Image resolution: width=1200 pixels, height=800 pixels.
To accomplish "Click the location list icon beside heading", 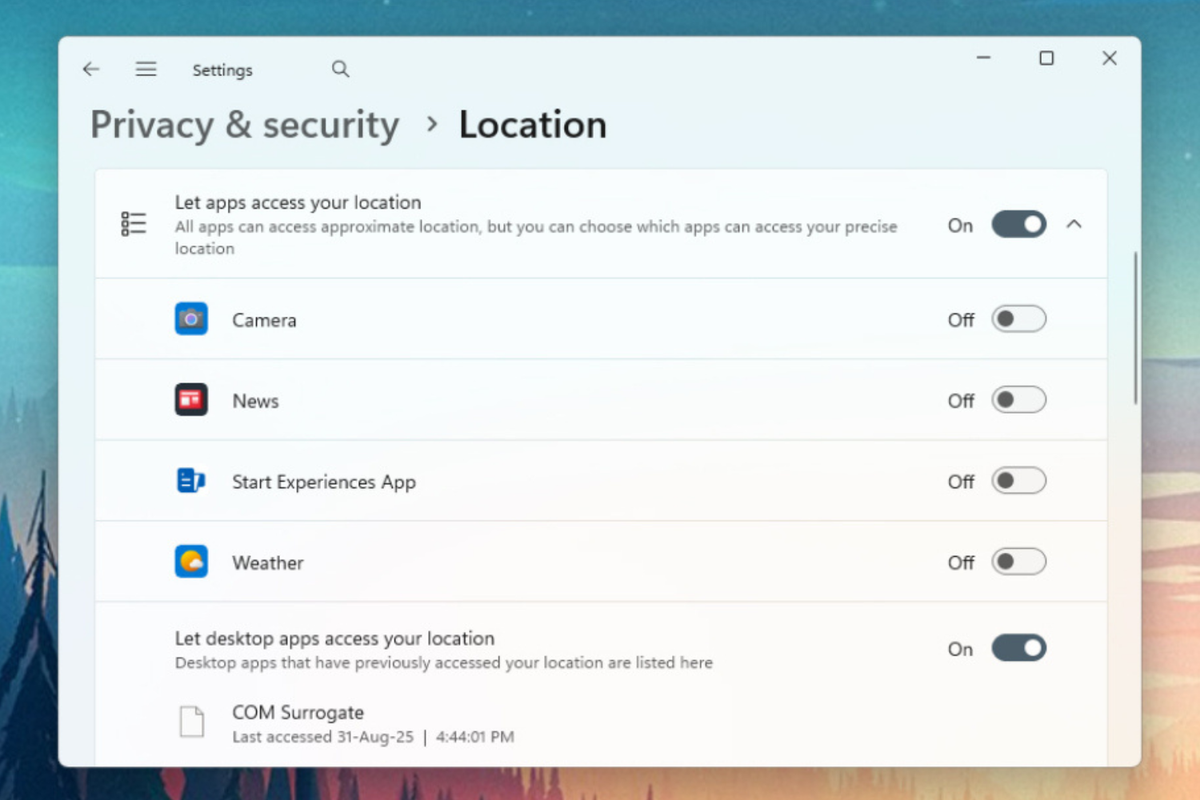I will point(133,224).
